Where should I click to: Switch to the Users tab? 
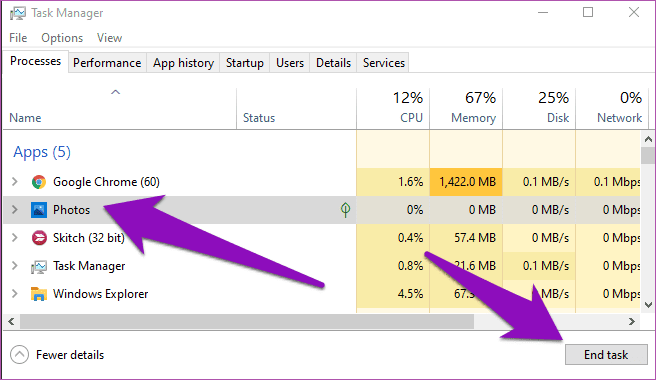pos(290,63)
